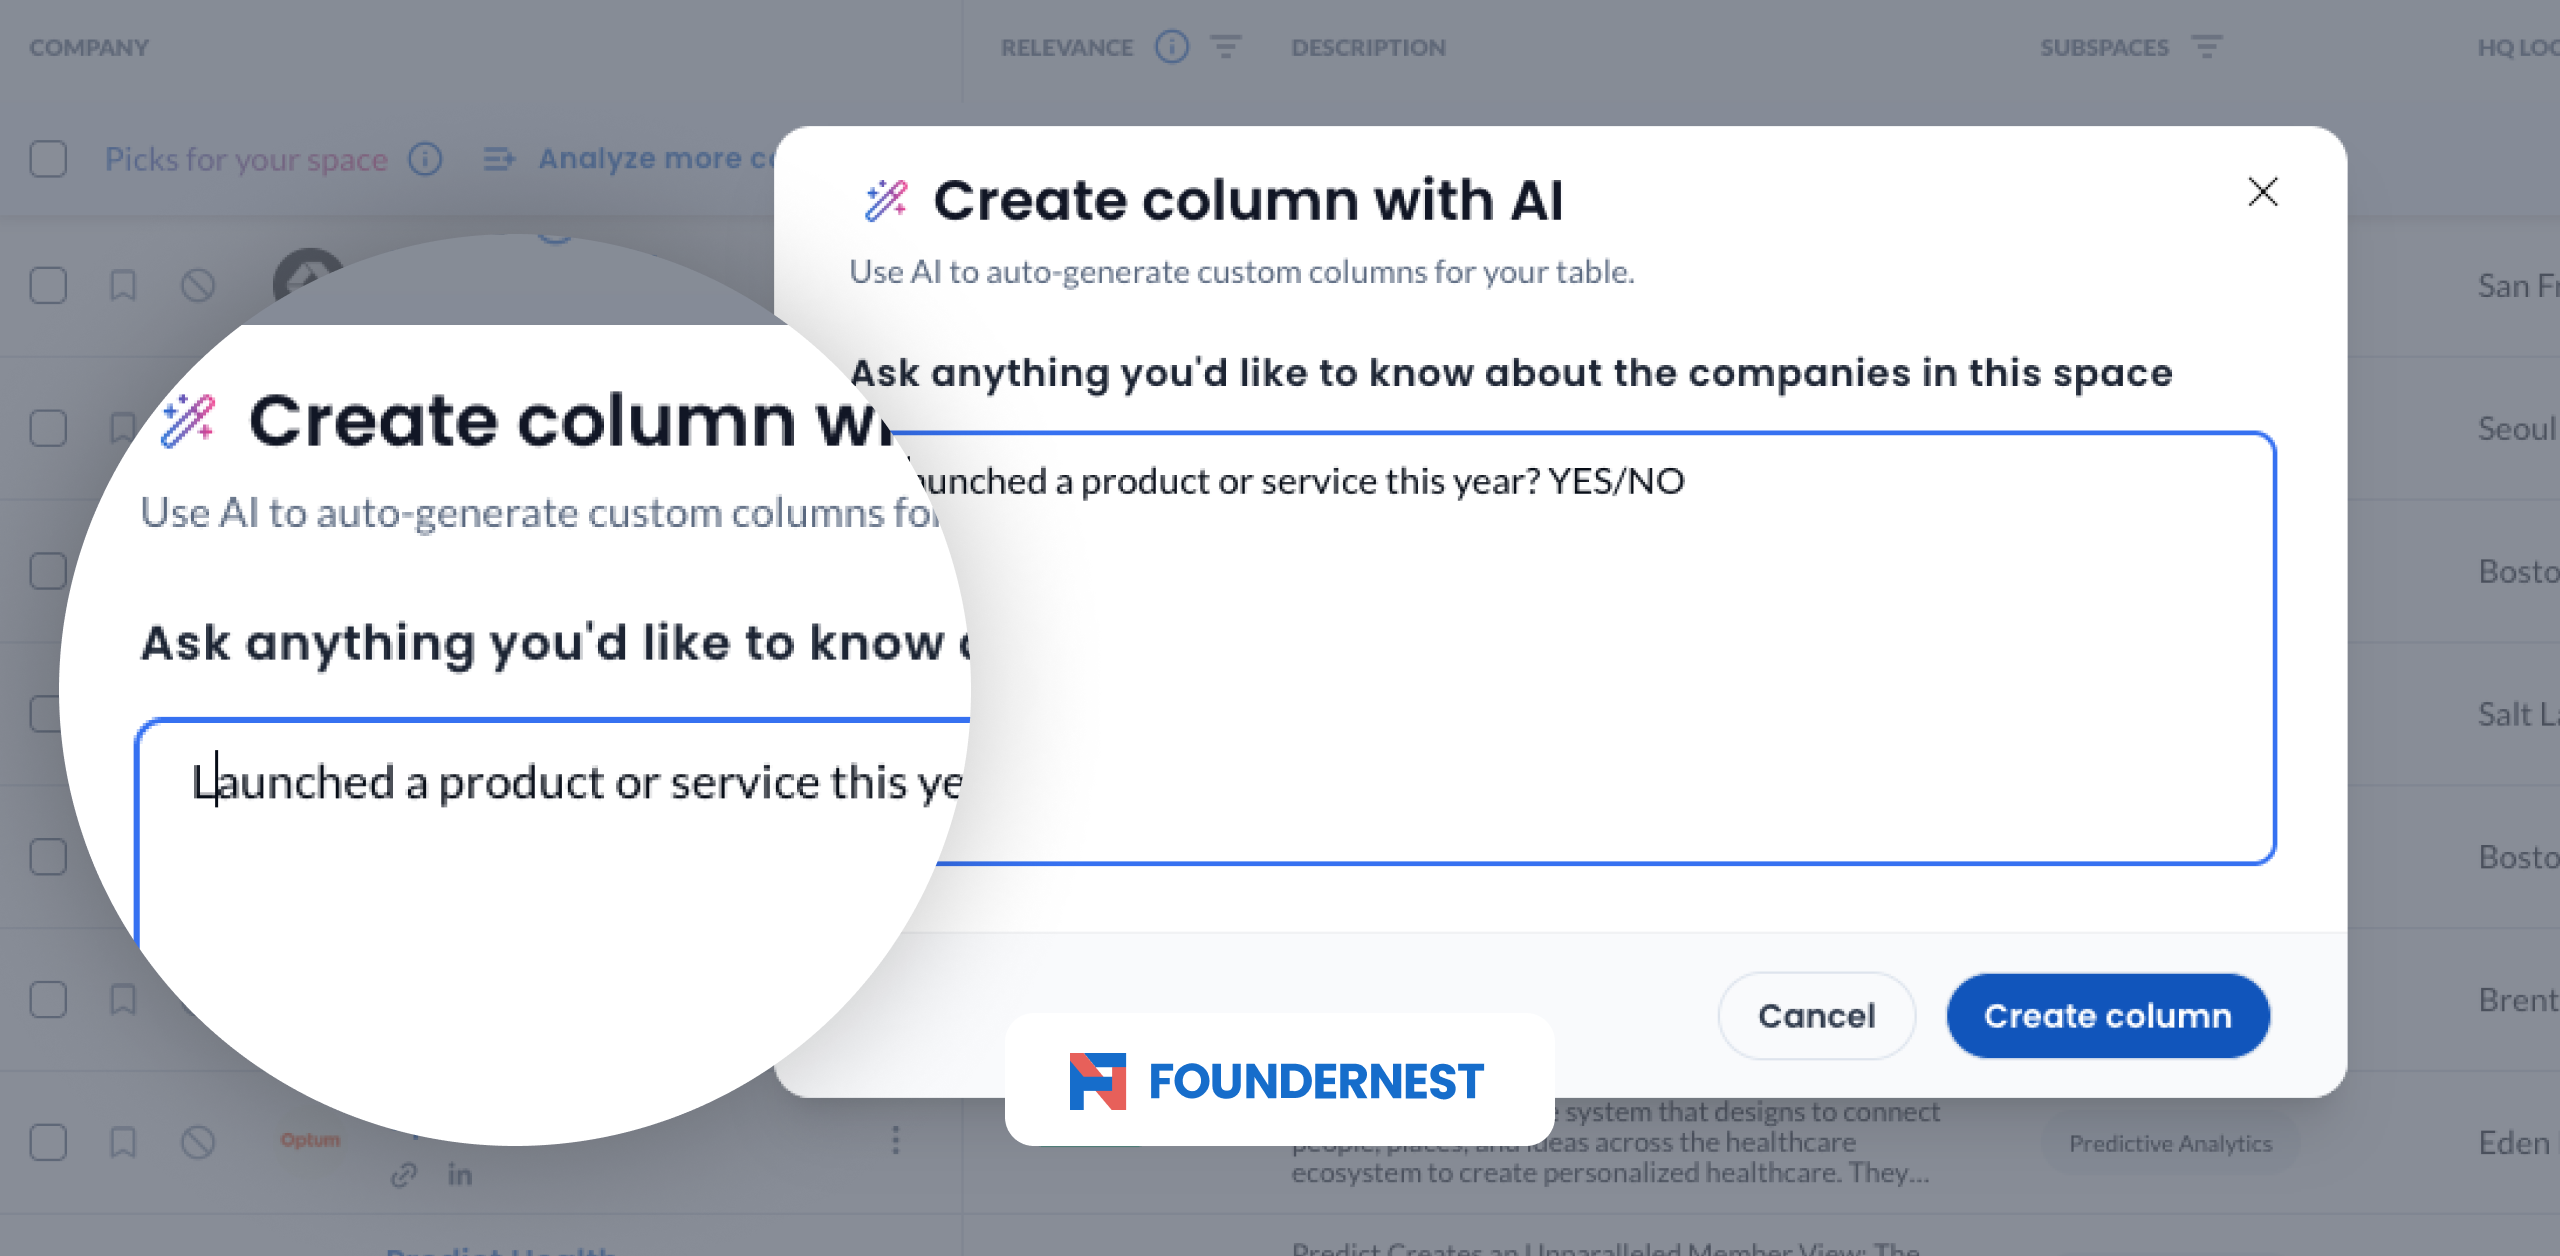Open the Relevance column filter
The height and width of the screenshot is (1256, 2560).
[x=1226, y=47]
